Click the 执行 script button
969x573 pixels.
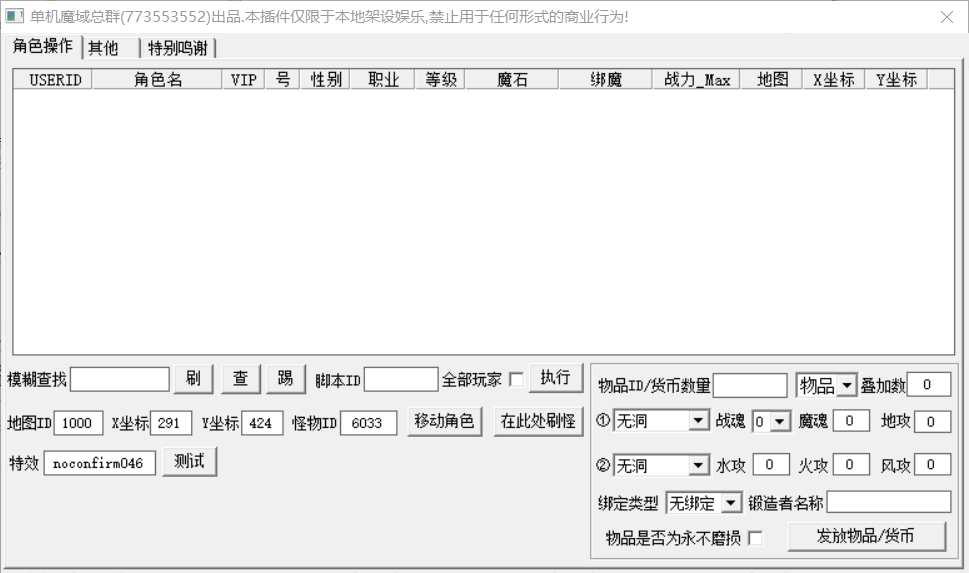(555, 377)
